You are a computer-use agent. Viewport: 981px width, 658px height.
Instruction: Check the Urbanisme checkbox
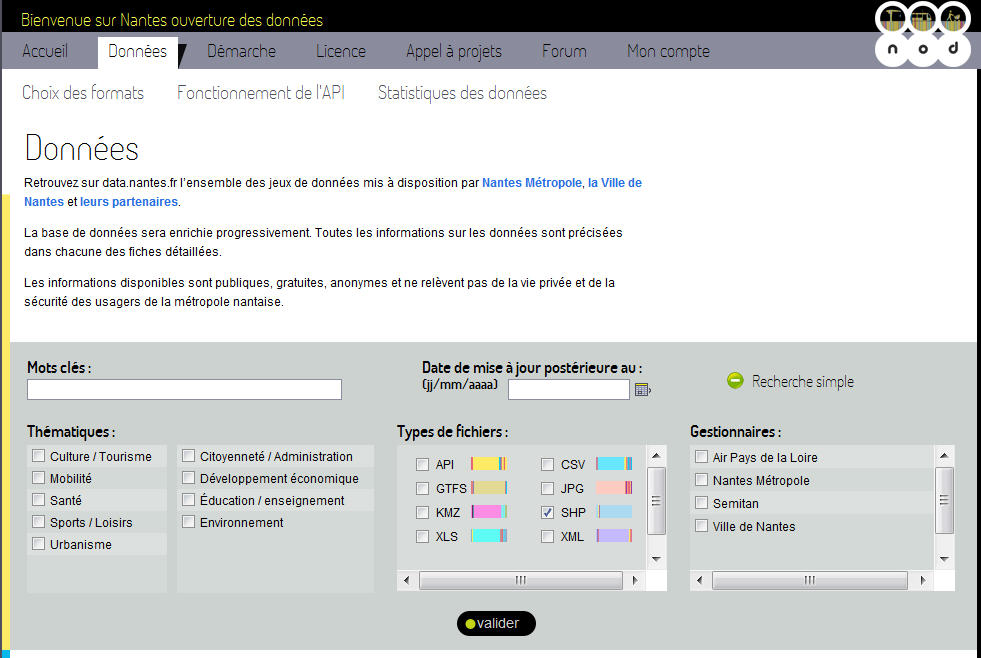[x=39, y=544]
